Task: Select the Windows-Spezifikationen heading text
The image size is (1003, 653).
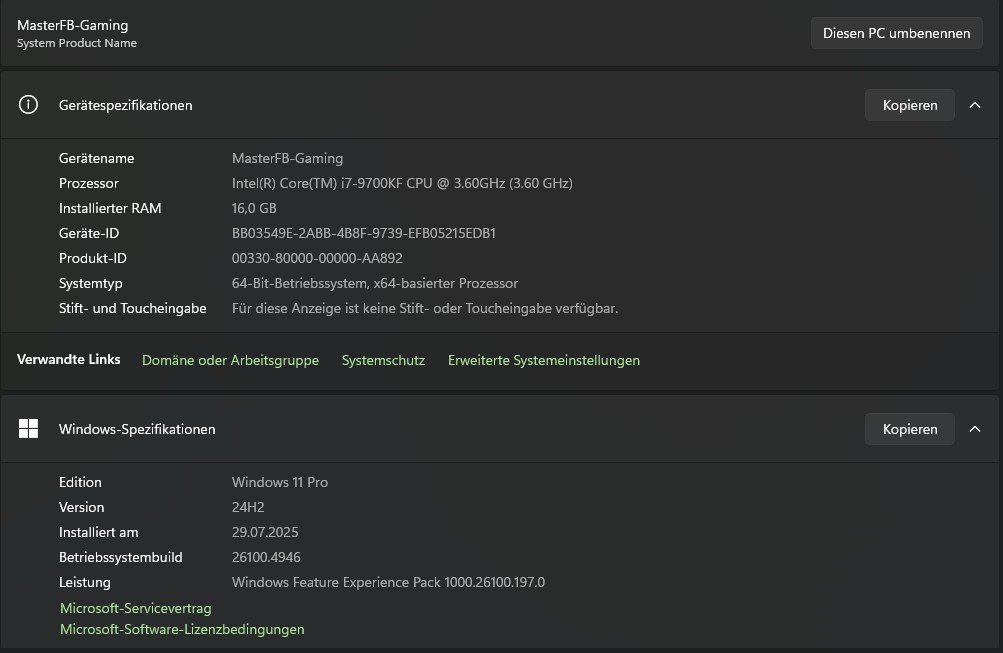Action: [x=137, y=429]
